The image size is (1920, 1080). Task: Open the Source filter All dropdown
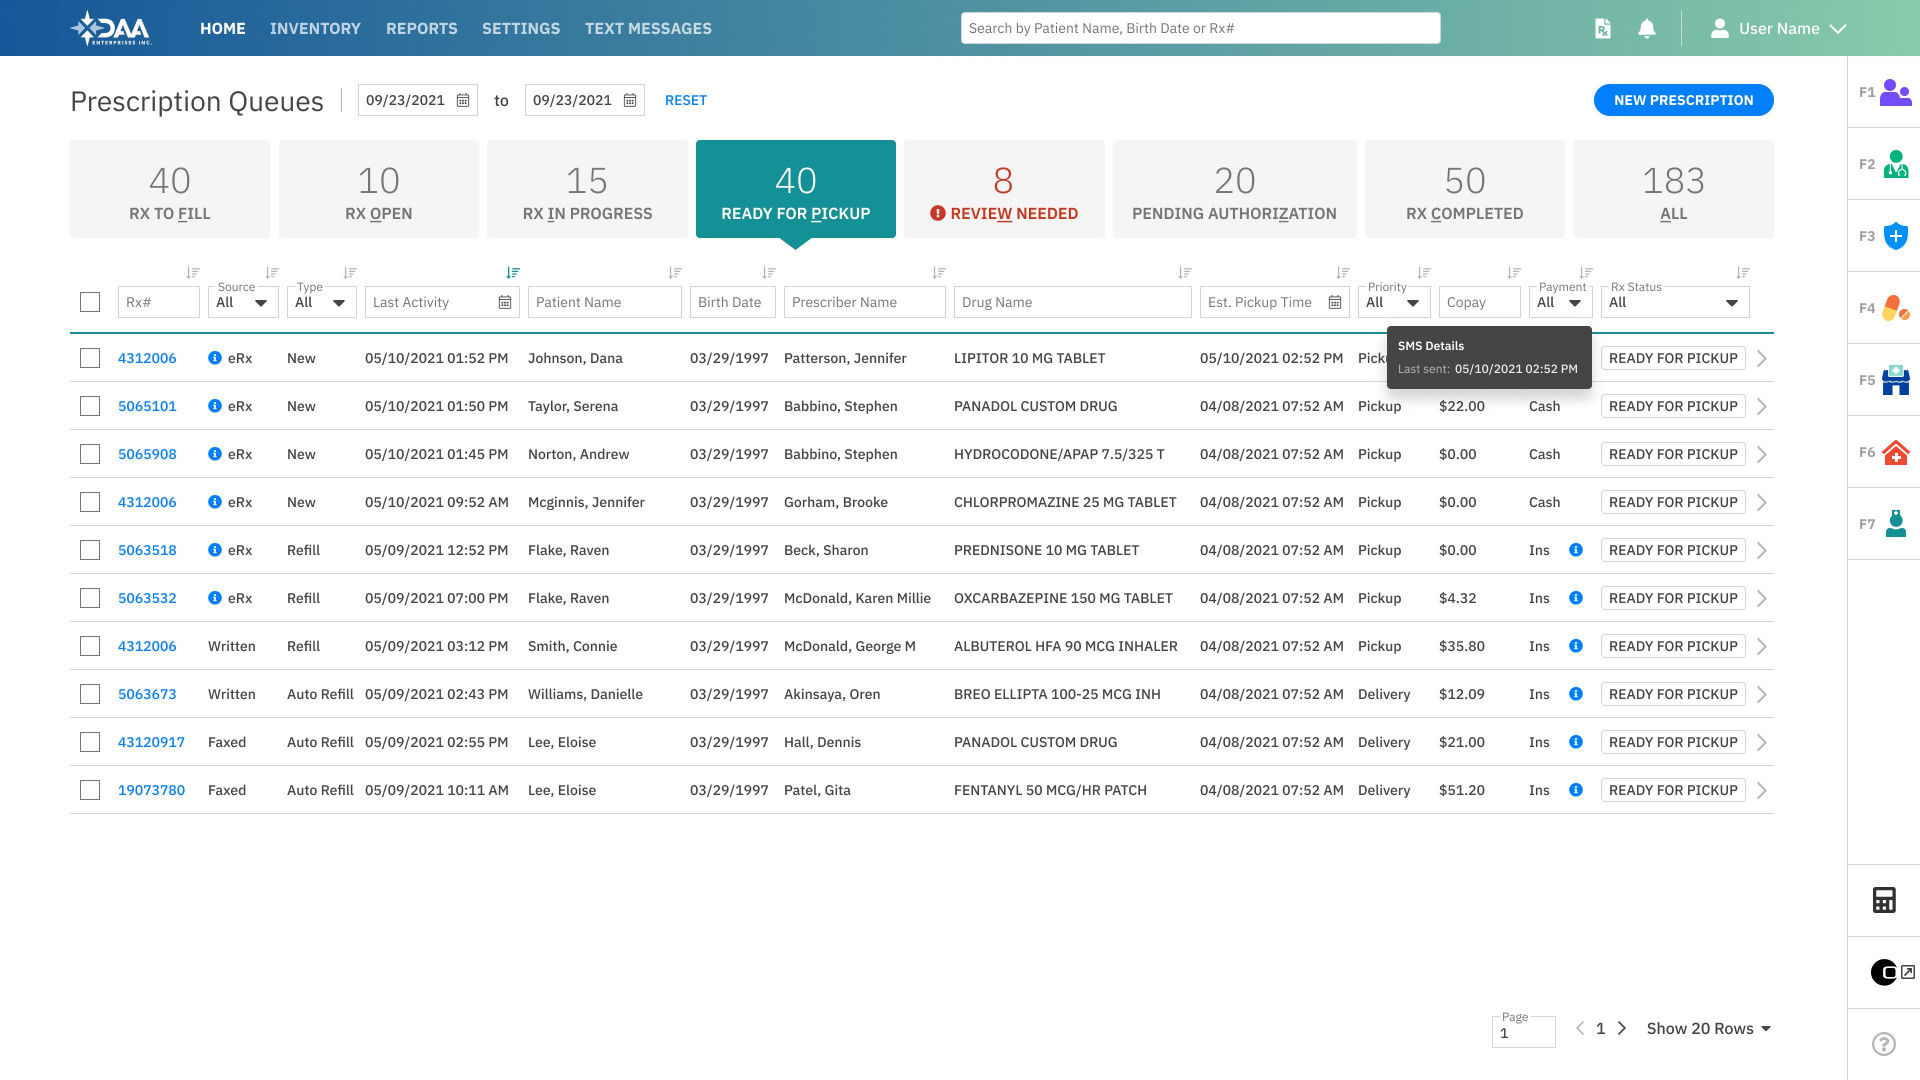click(243, 301)
